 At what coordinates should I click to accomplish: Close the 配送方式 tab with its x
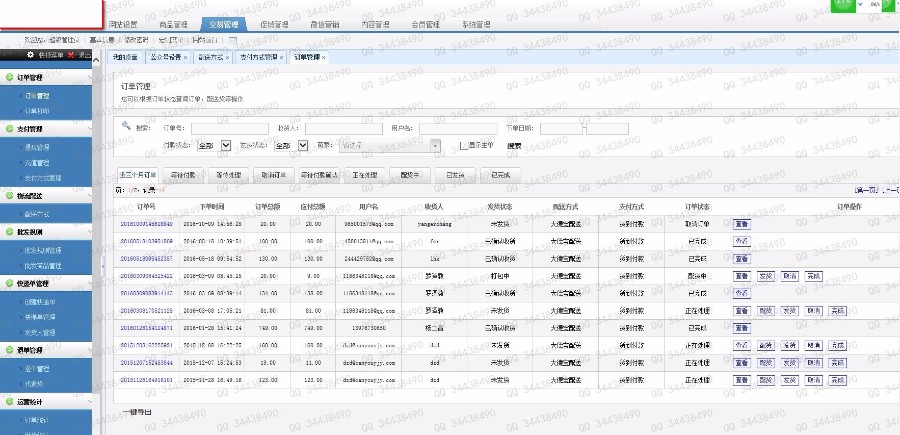tap(227, 57)
